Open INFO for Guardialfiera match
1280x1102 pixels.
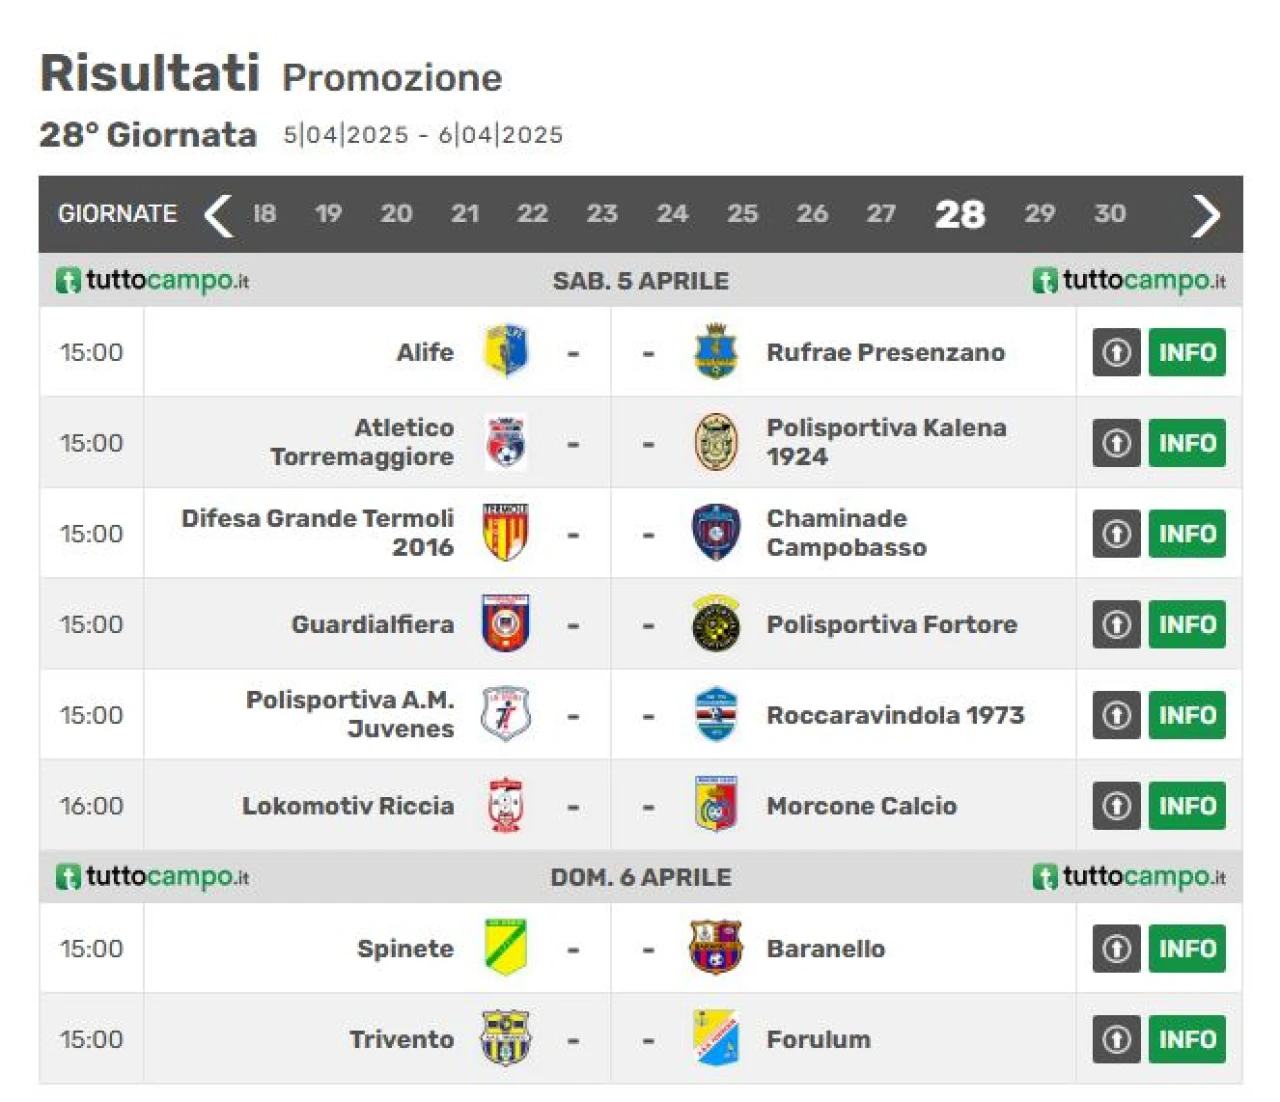[x=1187, y=624]
